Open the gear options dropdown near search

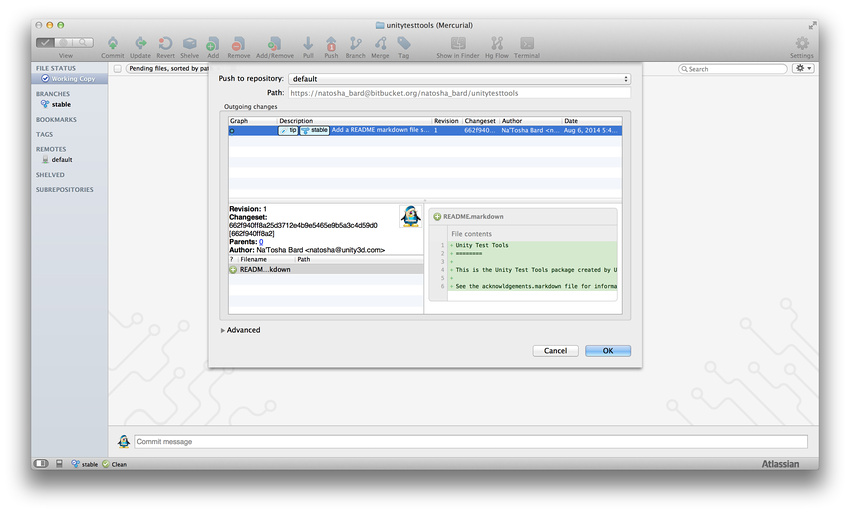(803, 69)
